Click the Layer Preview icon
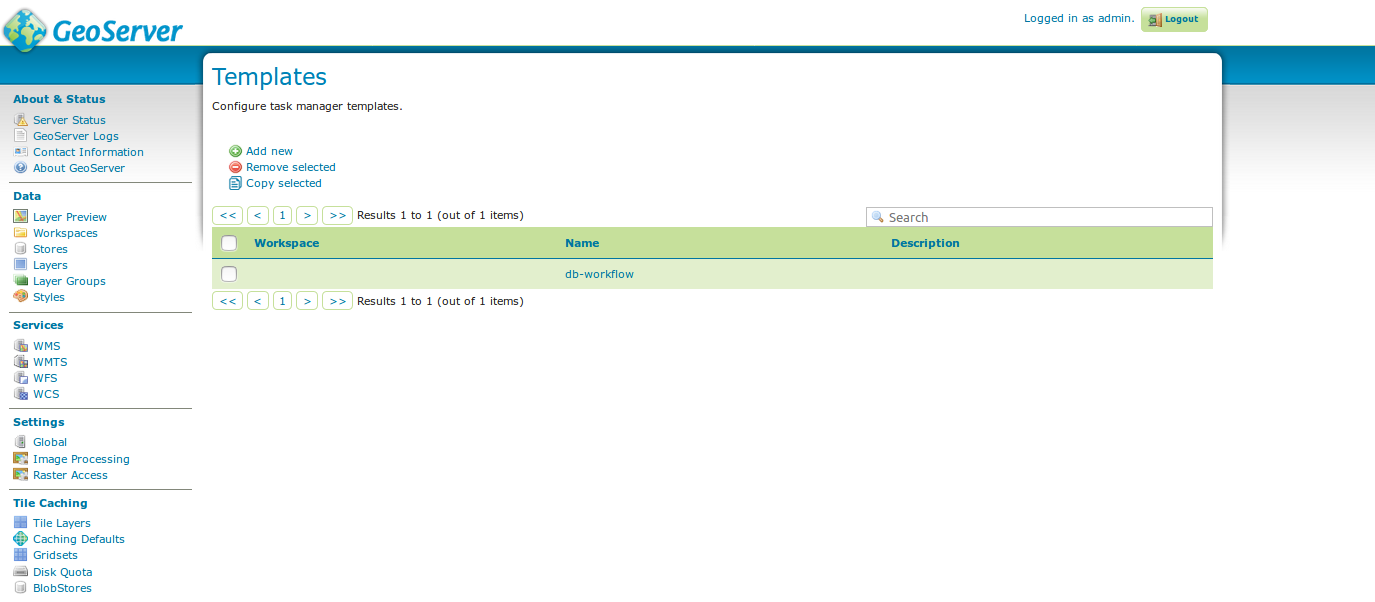This screenshot has height=602, width=1375. point(20,217)
